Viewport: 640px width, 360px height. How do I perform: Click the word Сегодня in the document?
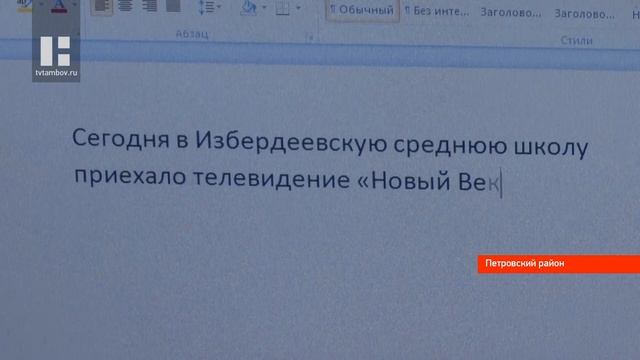(121, 139)
